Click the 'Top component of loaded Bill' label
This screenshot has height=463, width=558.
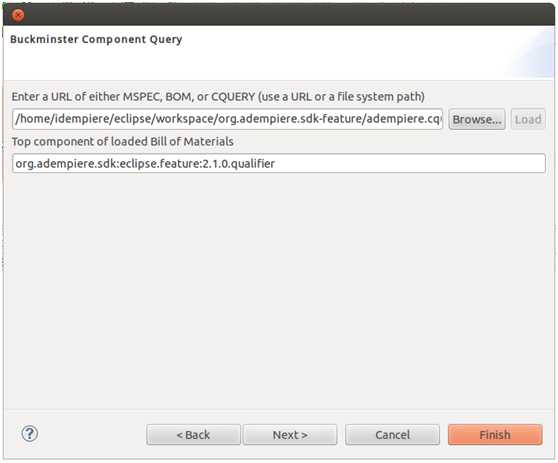(x=123, y=141)
